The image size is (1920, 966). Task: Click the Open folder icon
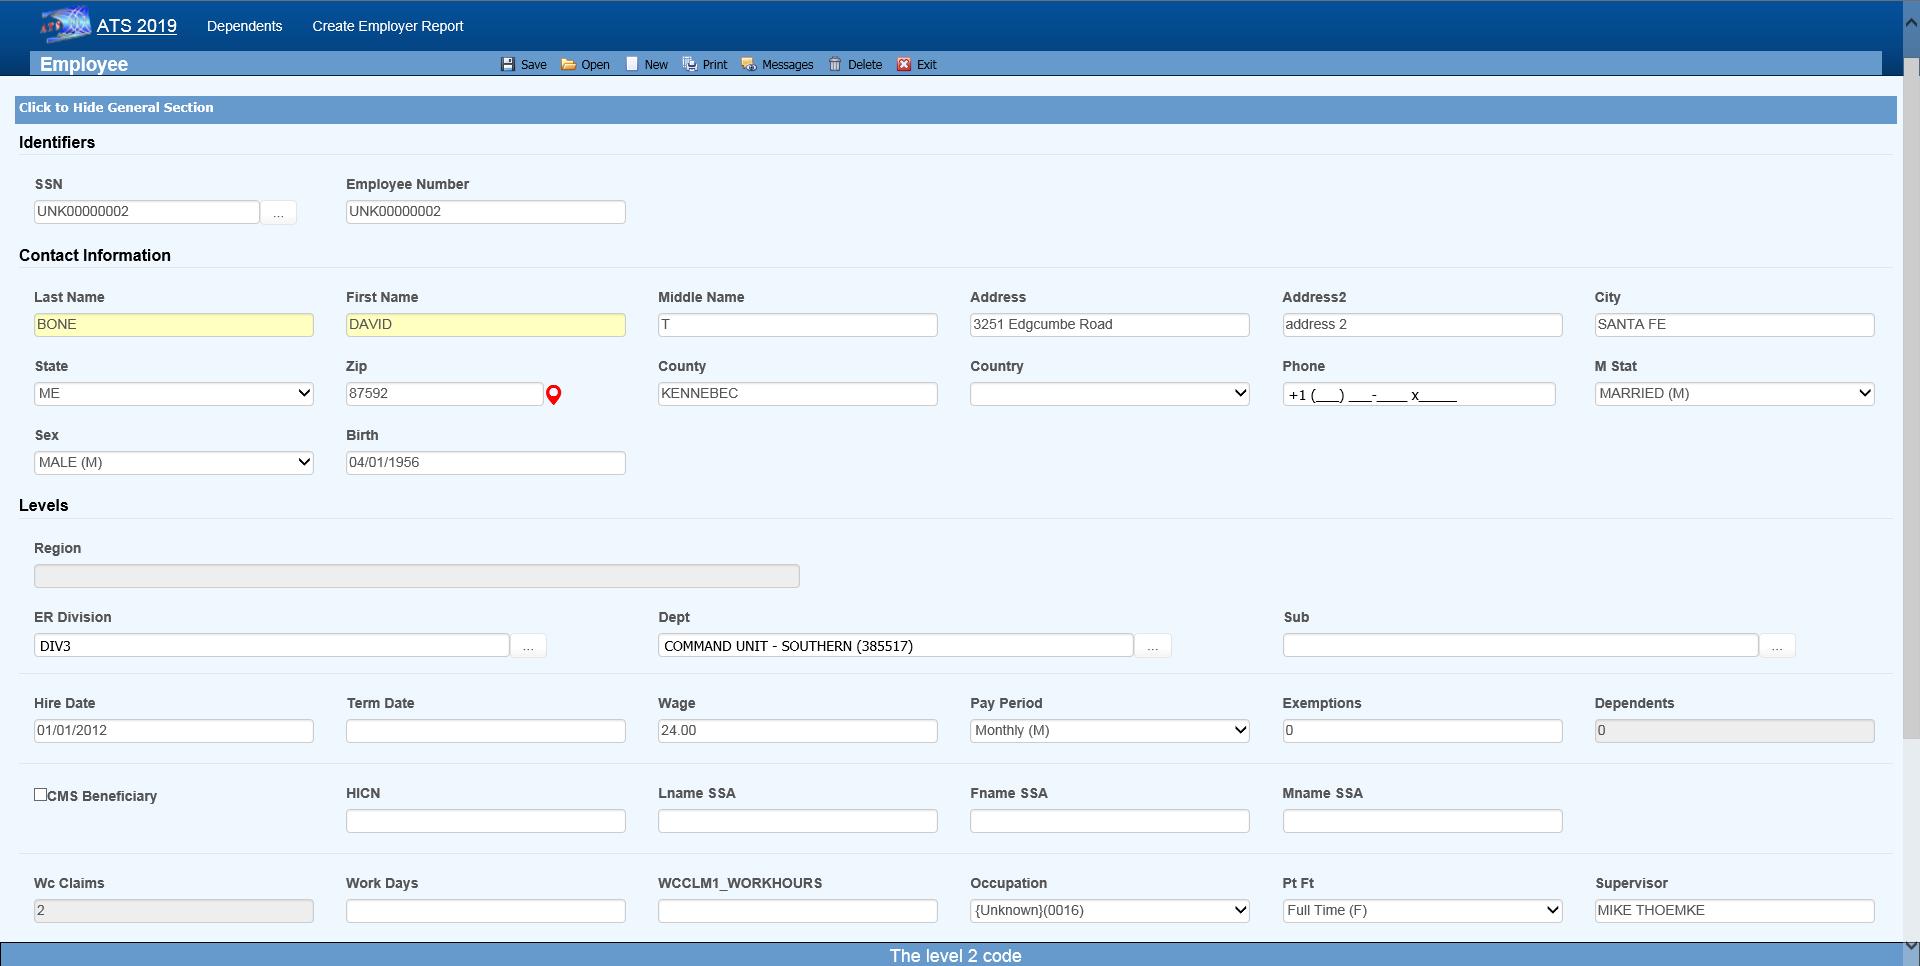[x=568, y=64]
